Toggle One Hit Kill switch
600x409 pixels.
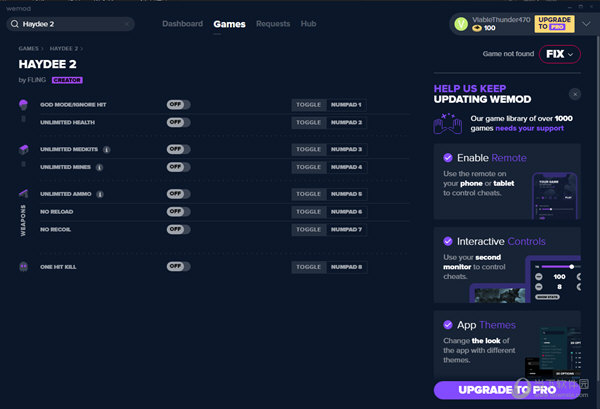pyautogui.click(x=178, y=267)
